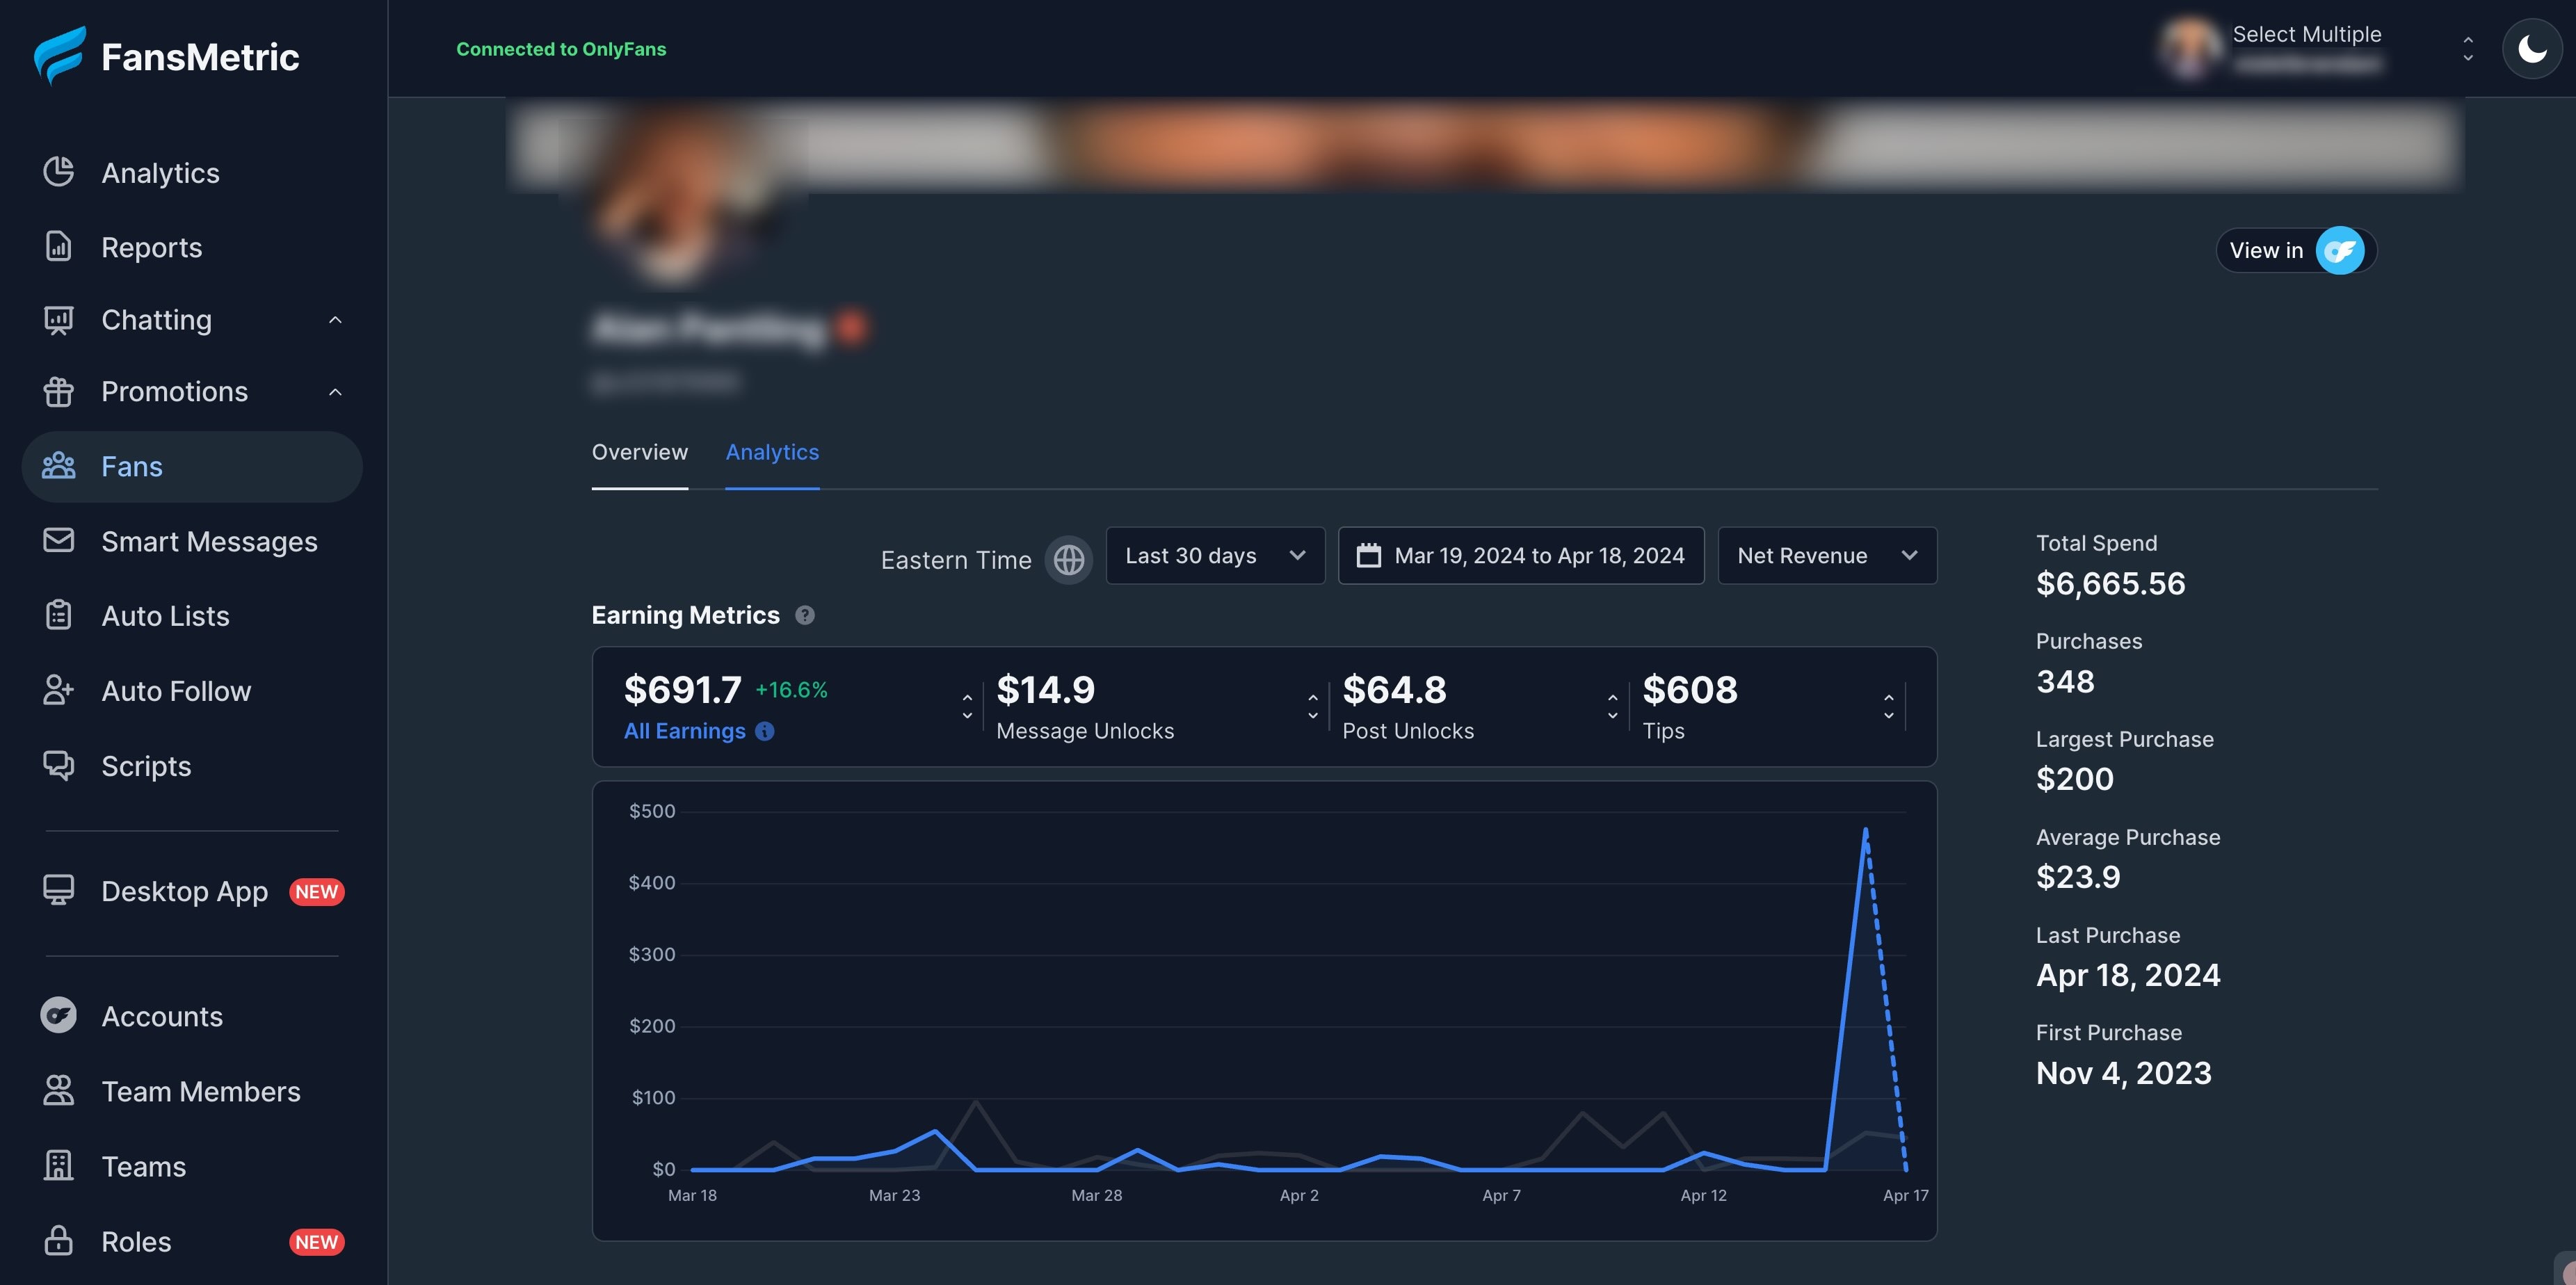Screen dimensions: 2576x1285
Task: Switch to the Overview tab
Action: click(639, 452)
